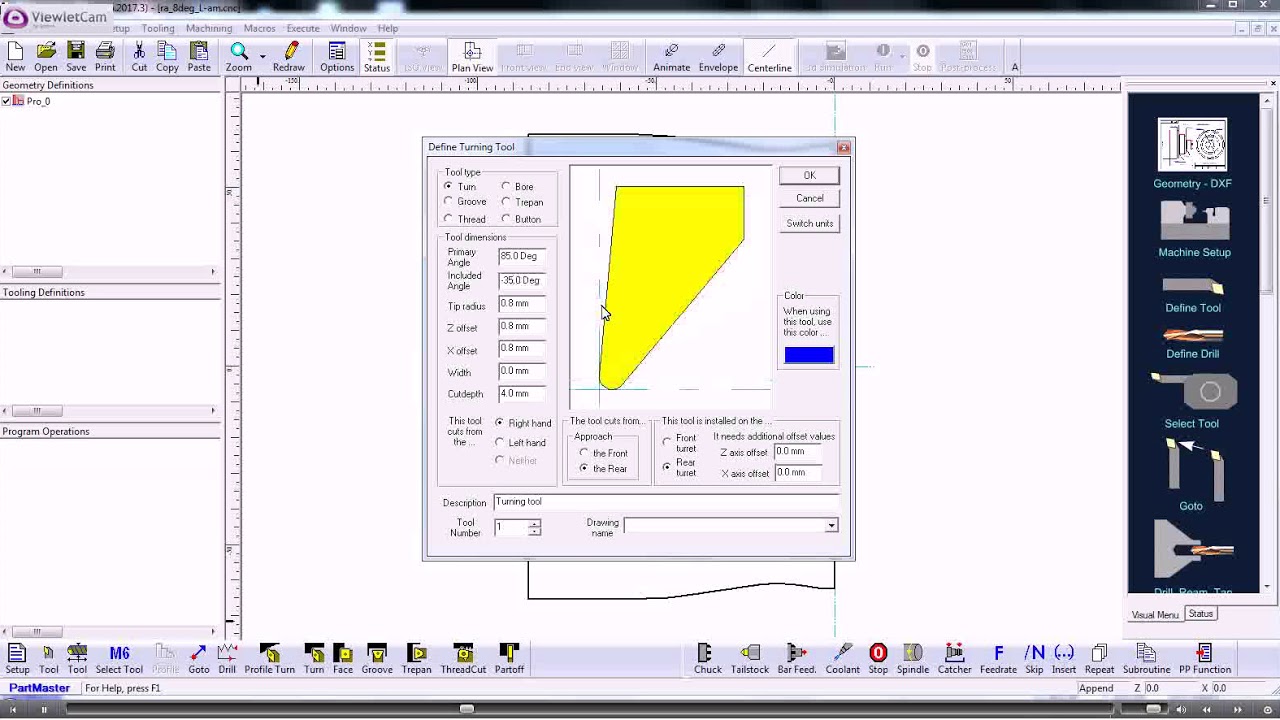Viewport: 1280px width, 720px height.
Task: Click the Spindle icon
Action: coord(913,659)
